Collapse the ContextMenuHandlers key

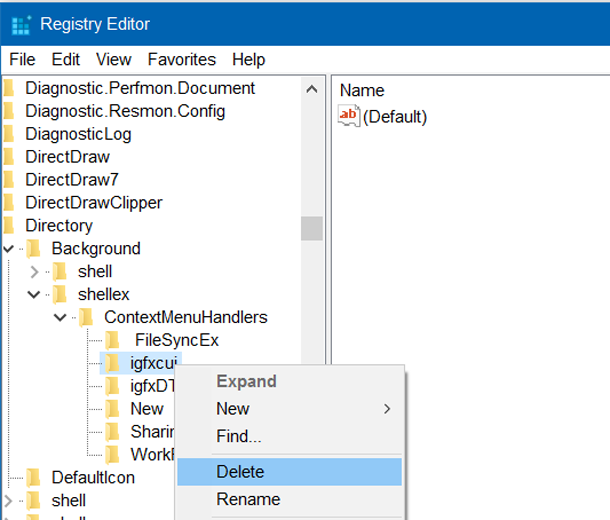[x=60, y=317]
